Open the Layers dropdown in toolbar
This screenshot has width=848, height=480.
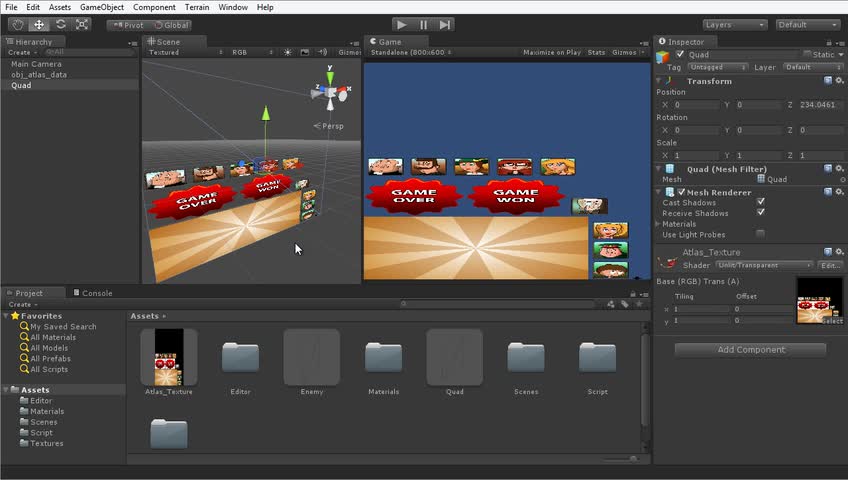(734, 24)
